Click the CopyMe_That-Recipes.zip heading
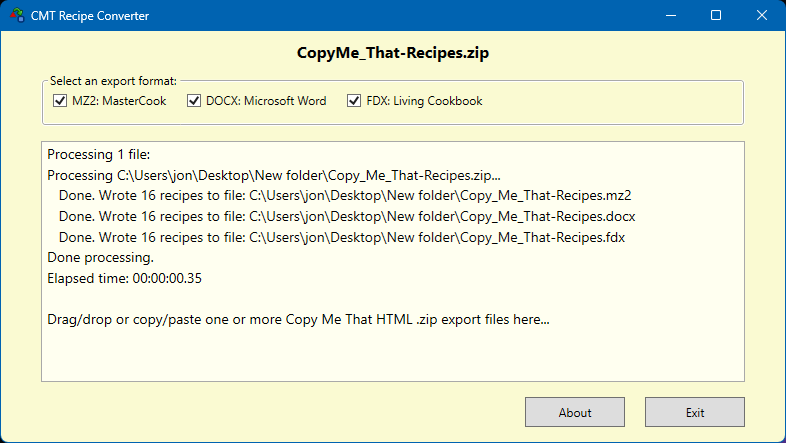Screen dimensions: 786x443 click(393, 53)
